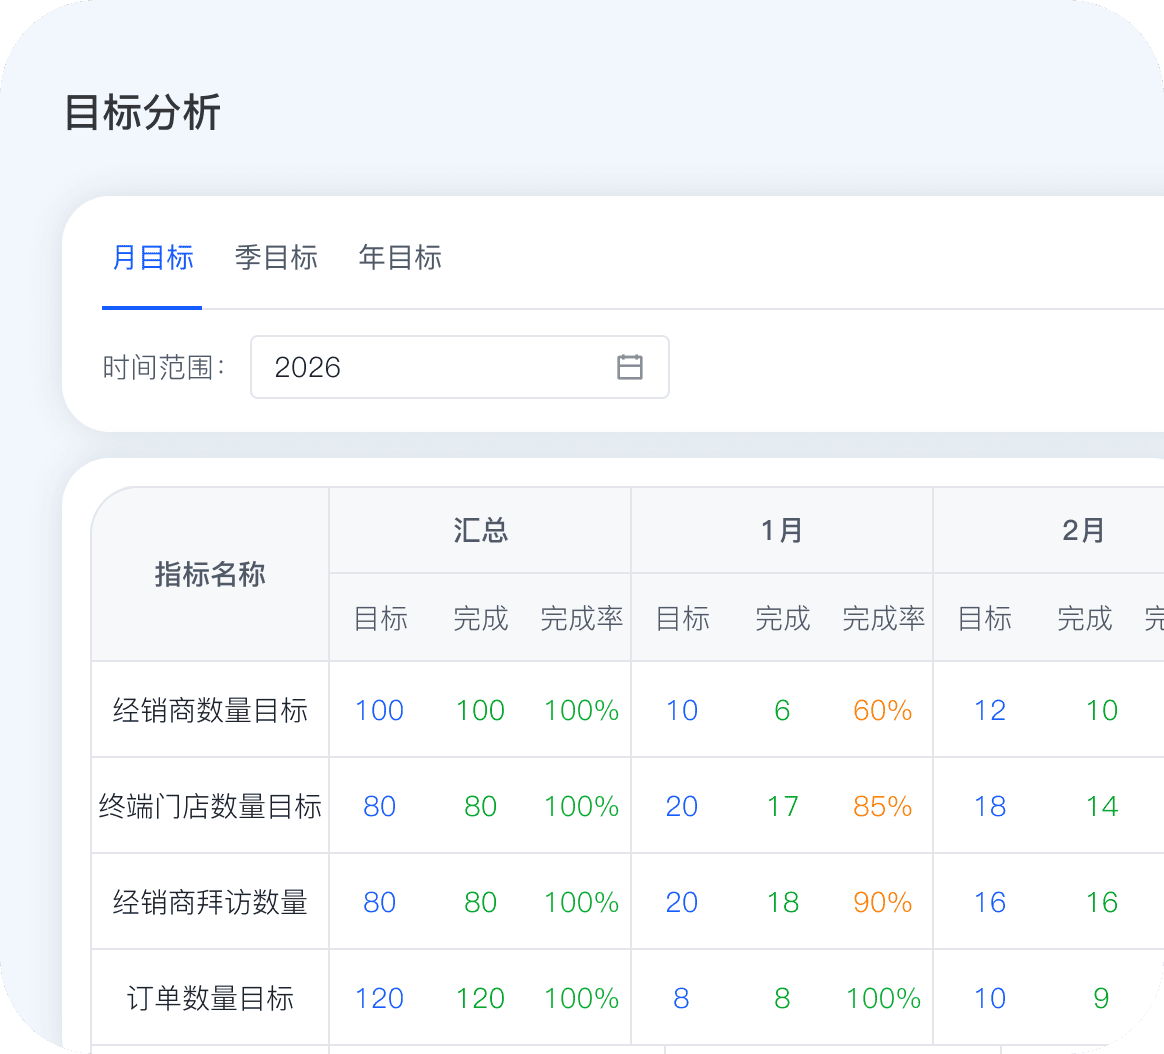Click the 终端门店数量目标 row label
The width and height of the screenshot is (1164, 1054).
tap(210, 807)
